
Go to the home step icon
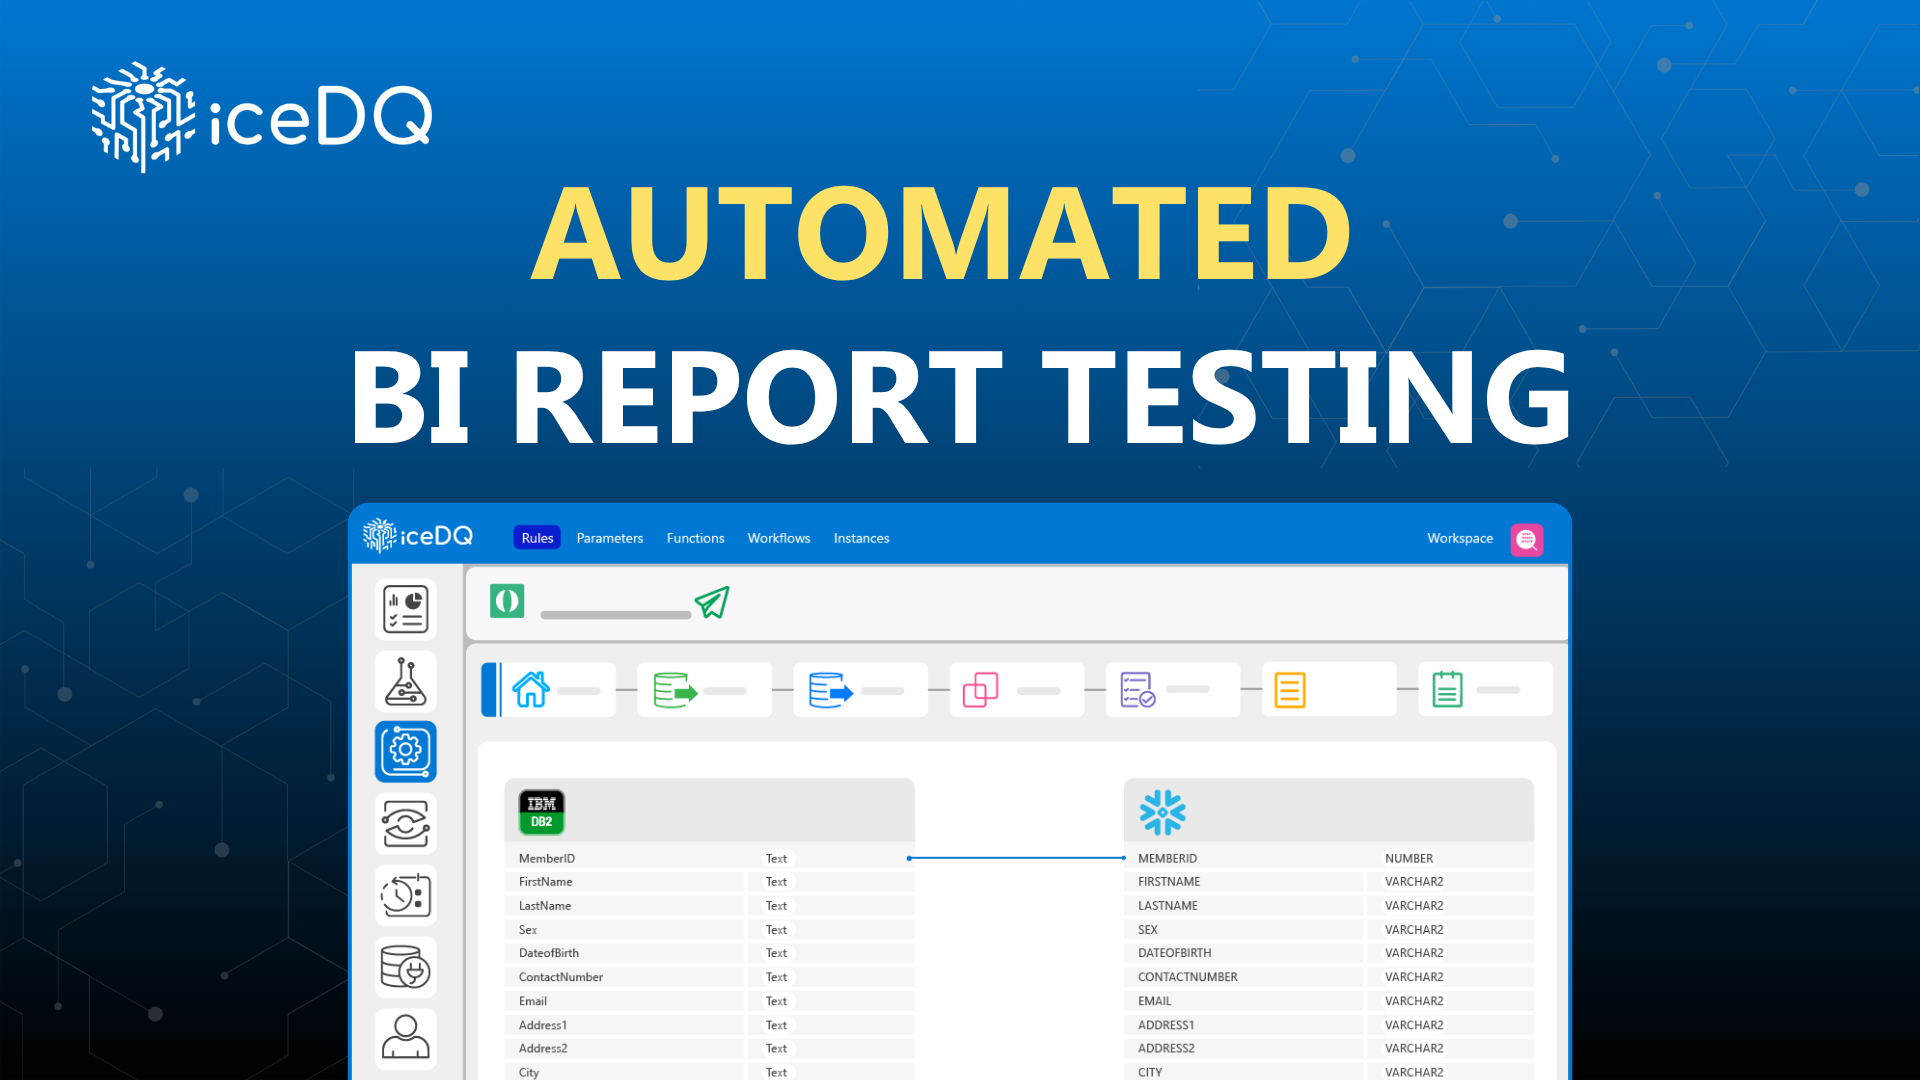coord(531,689)
